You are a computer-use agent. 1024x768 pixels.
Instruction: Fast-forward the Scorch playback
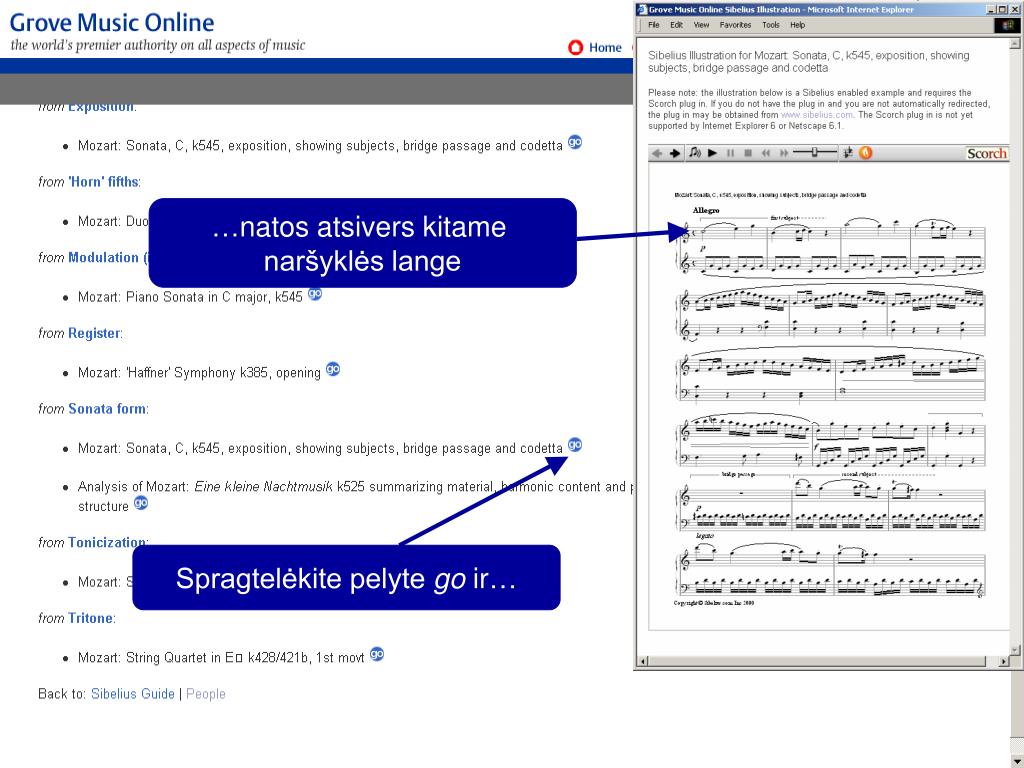point(784,153)
